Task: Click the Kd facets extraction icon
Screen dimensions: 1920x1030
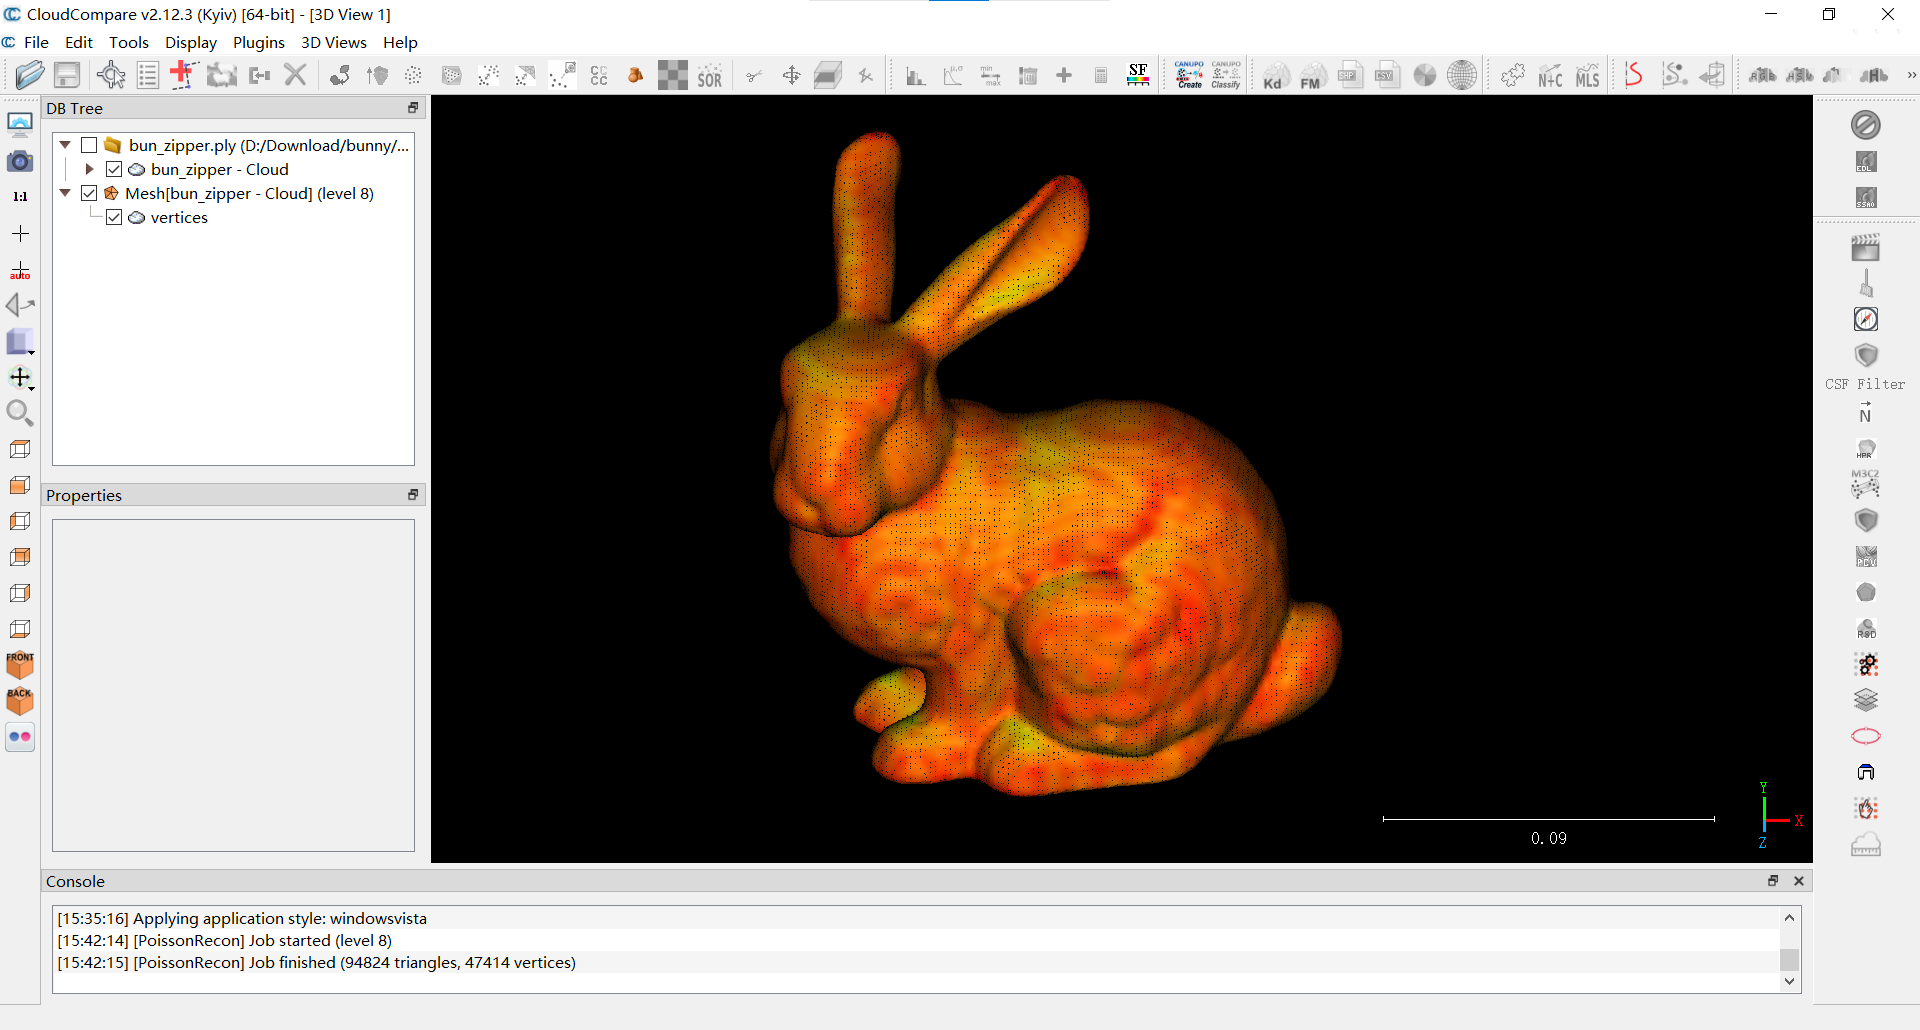Action: coord(1275,76)
